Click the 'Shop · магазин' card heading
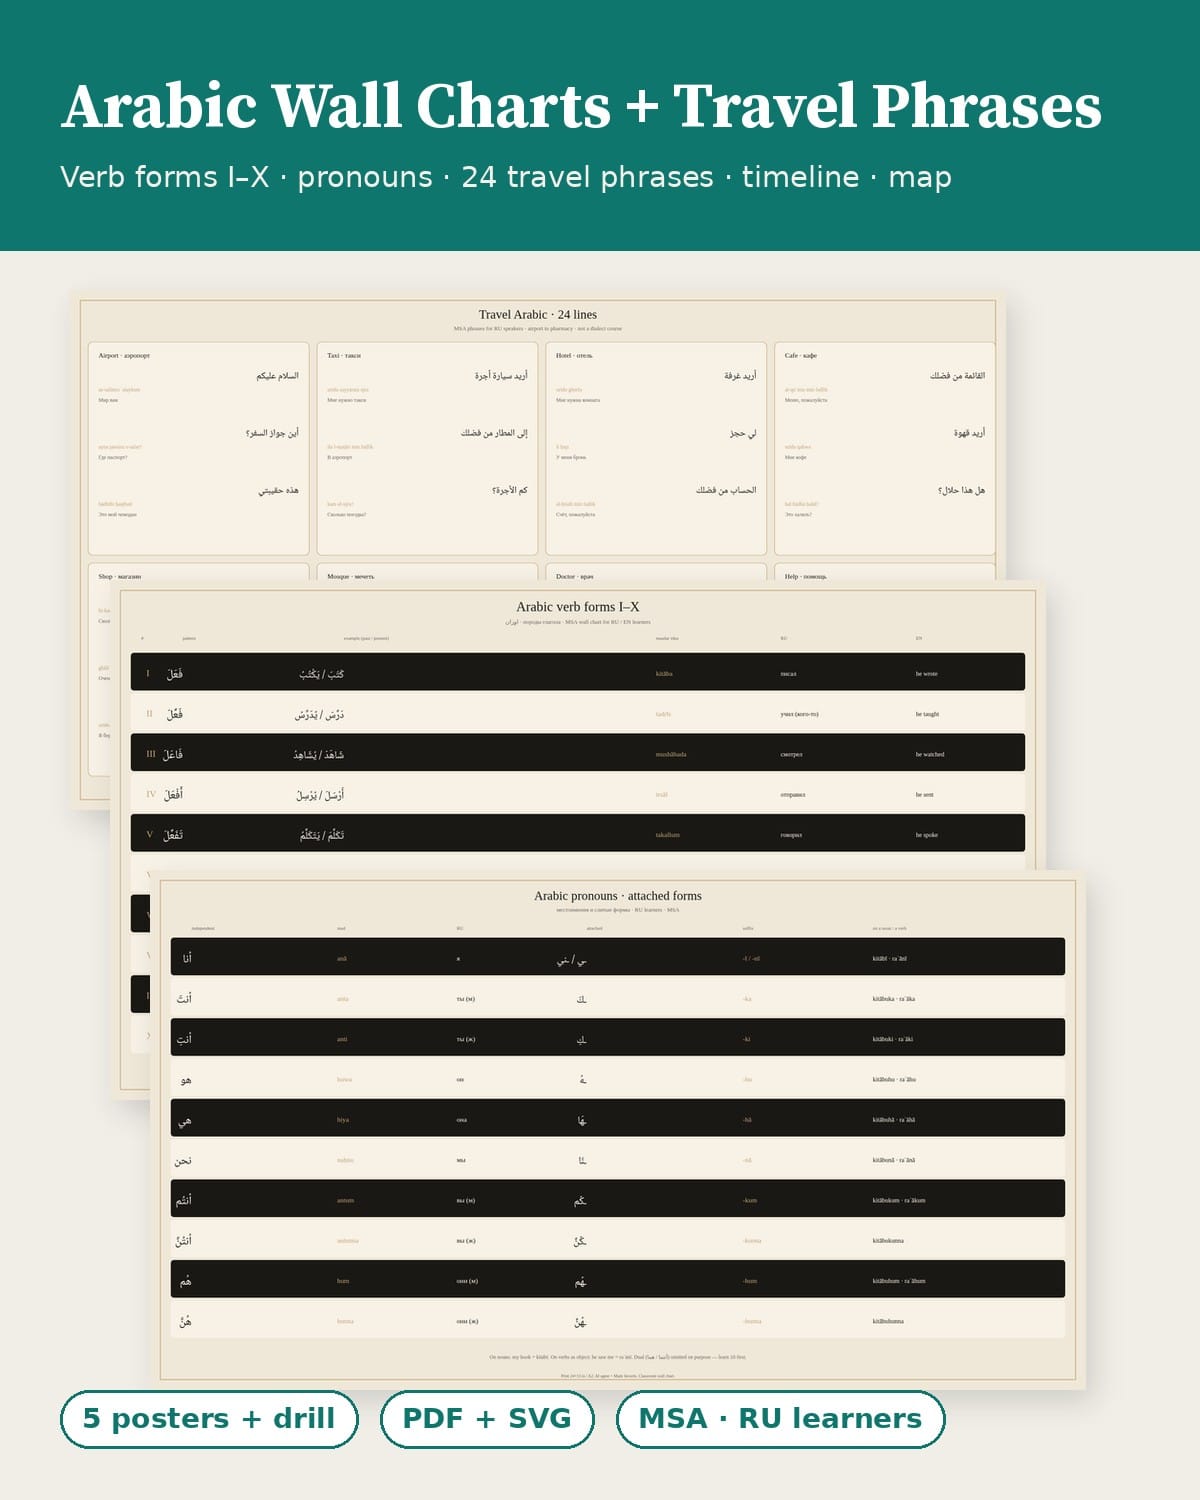 120,576
